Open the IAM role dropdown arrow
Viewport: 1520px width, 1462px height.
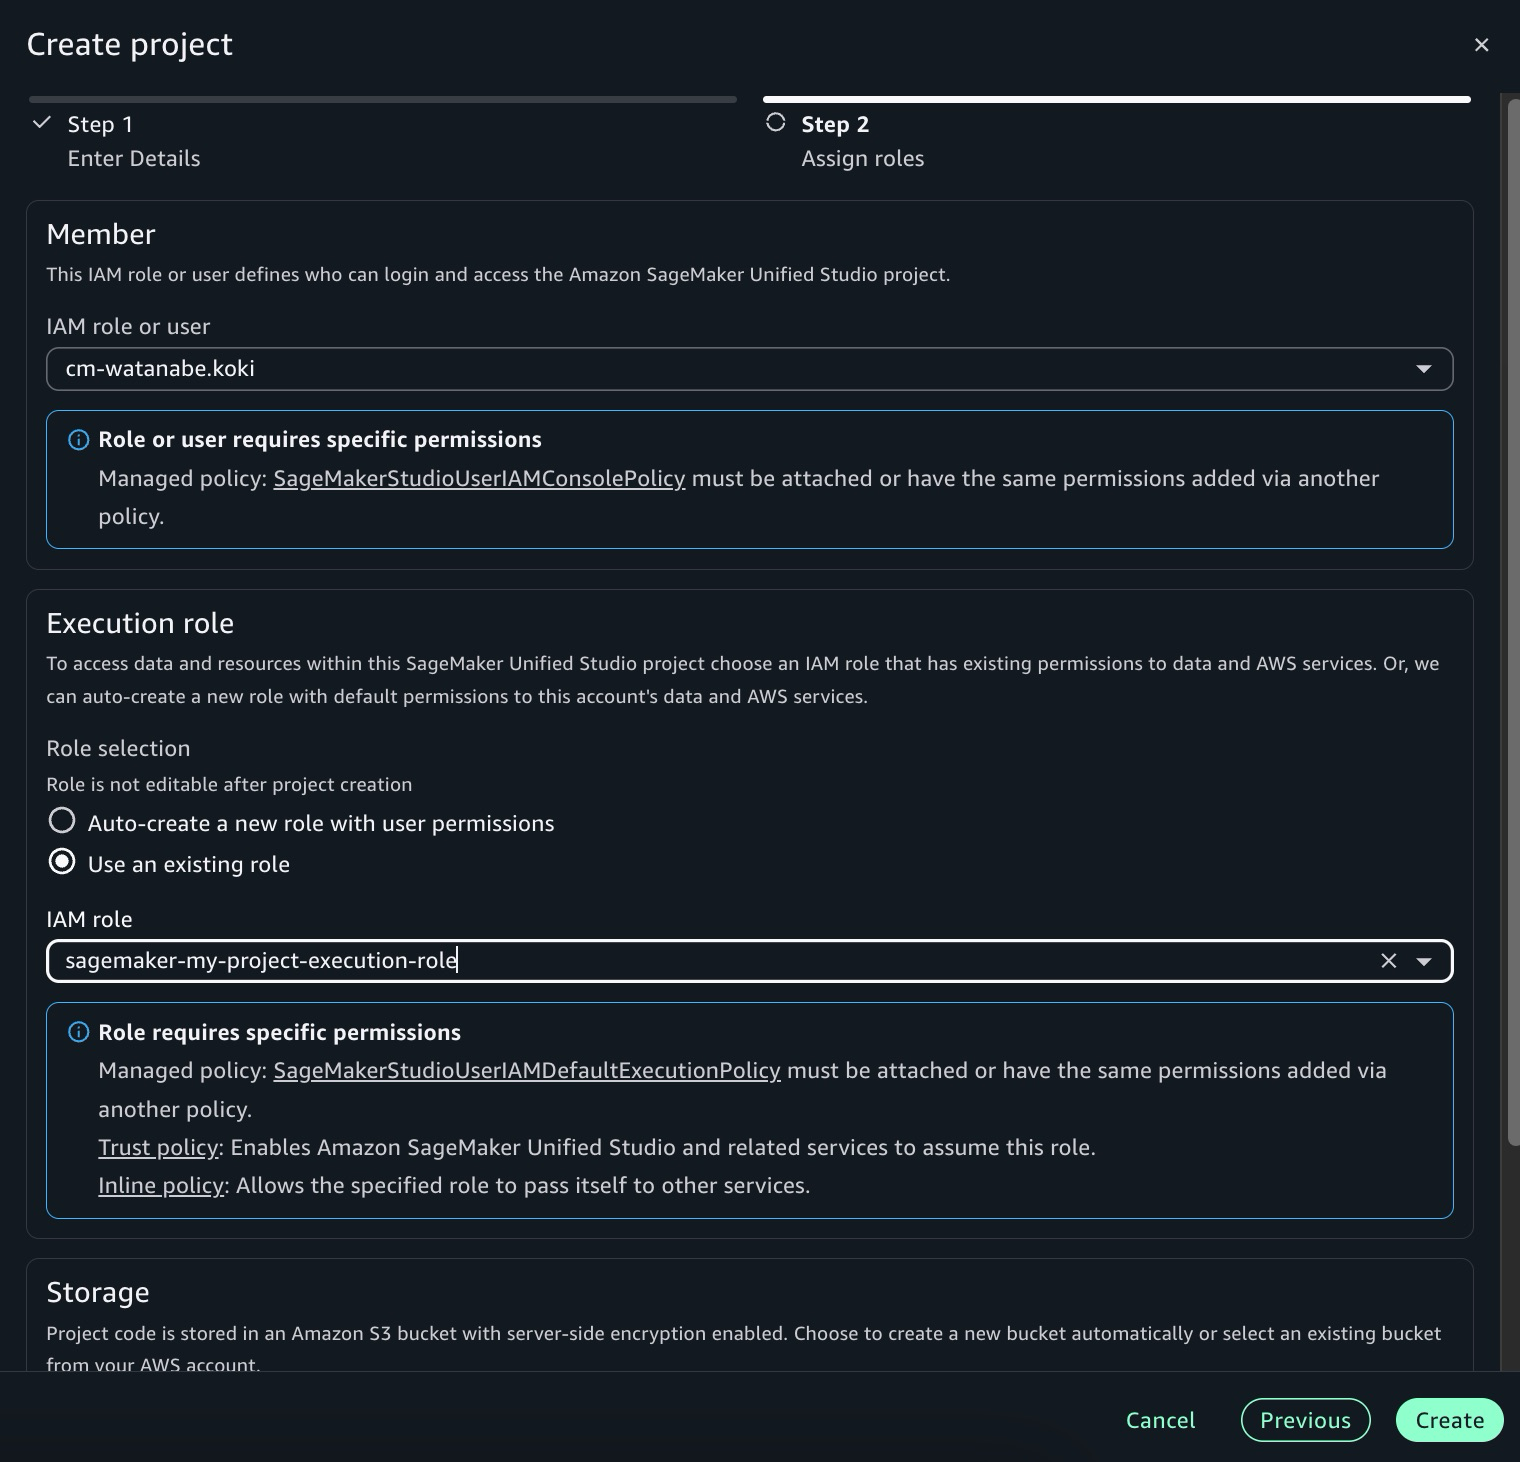[1424, 961]
